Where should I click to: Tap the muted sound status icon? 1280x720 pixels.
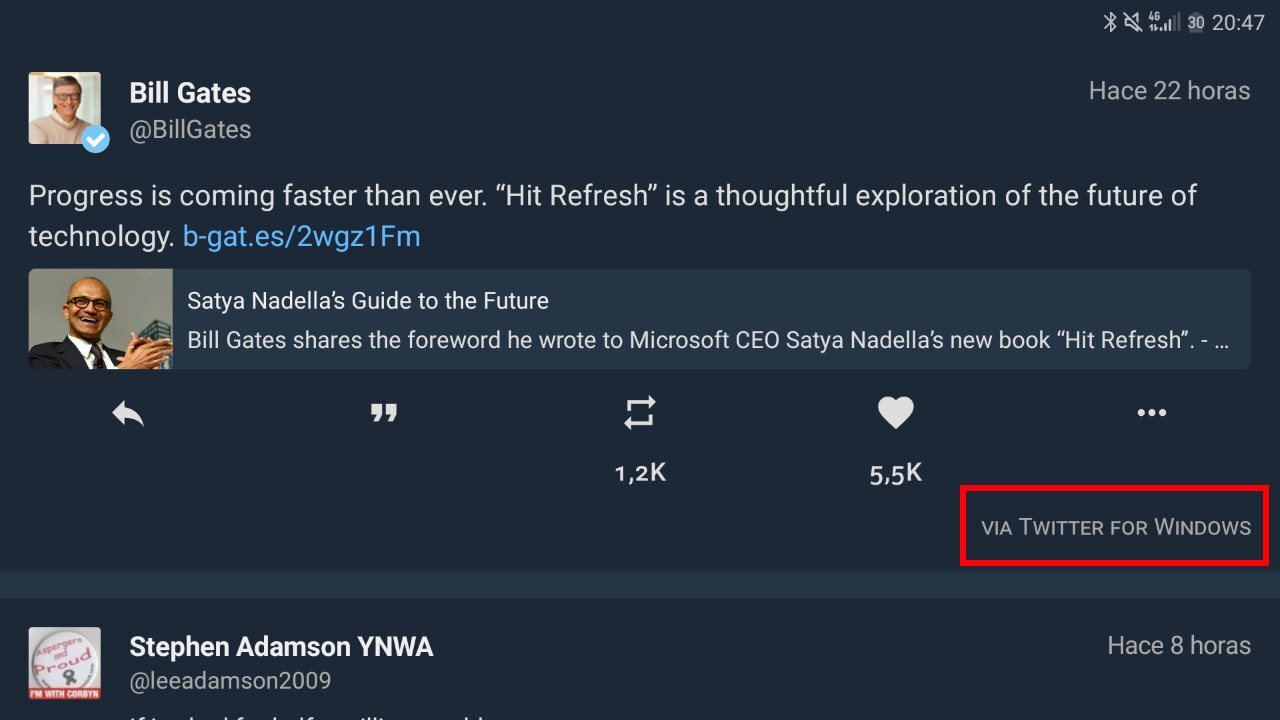[x=1133, y=22]
